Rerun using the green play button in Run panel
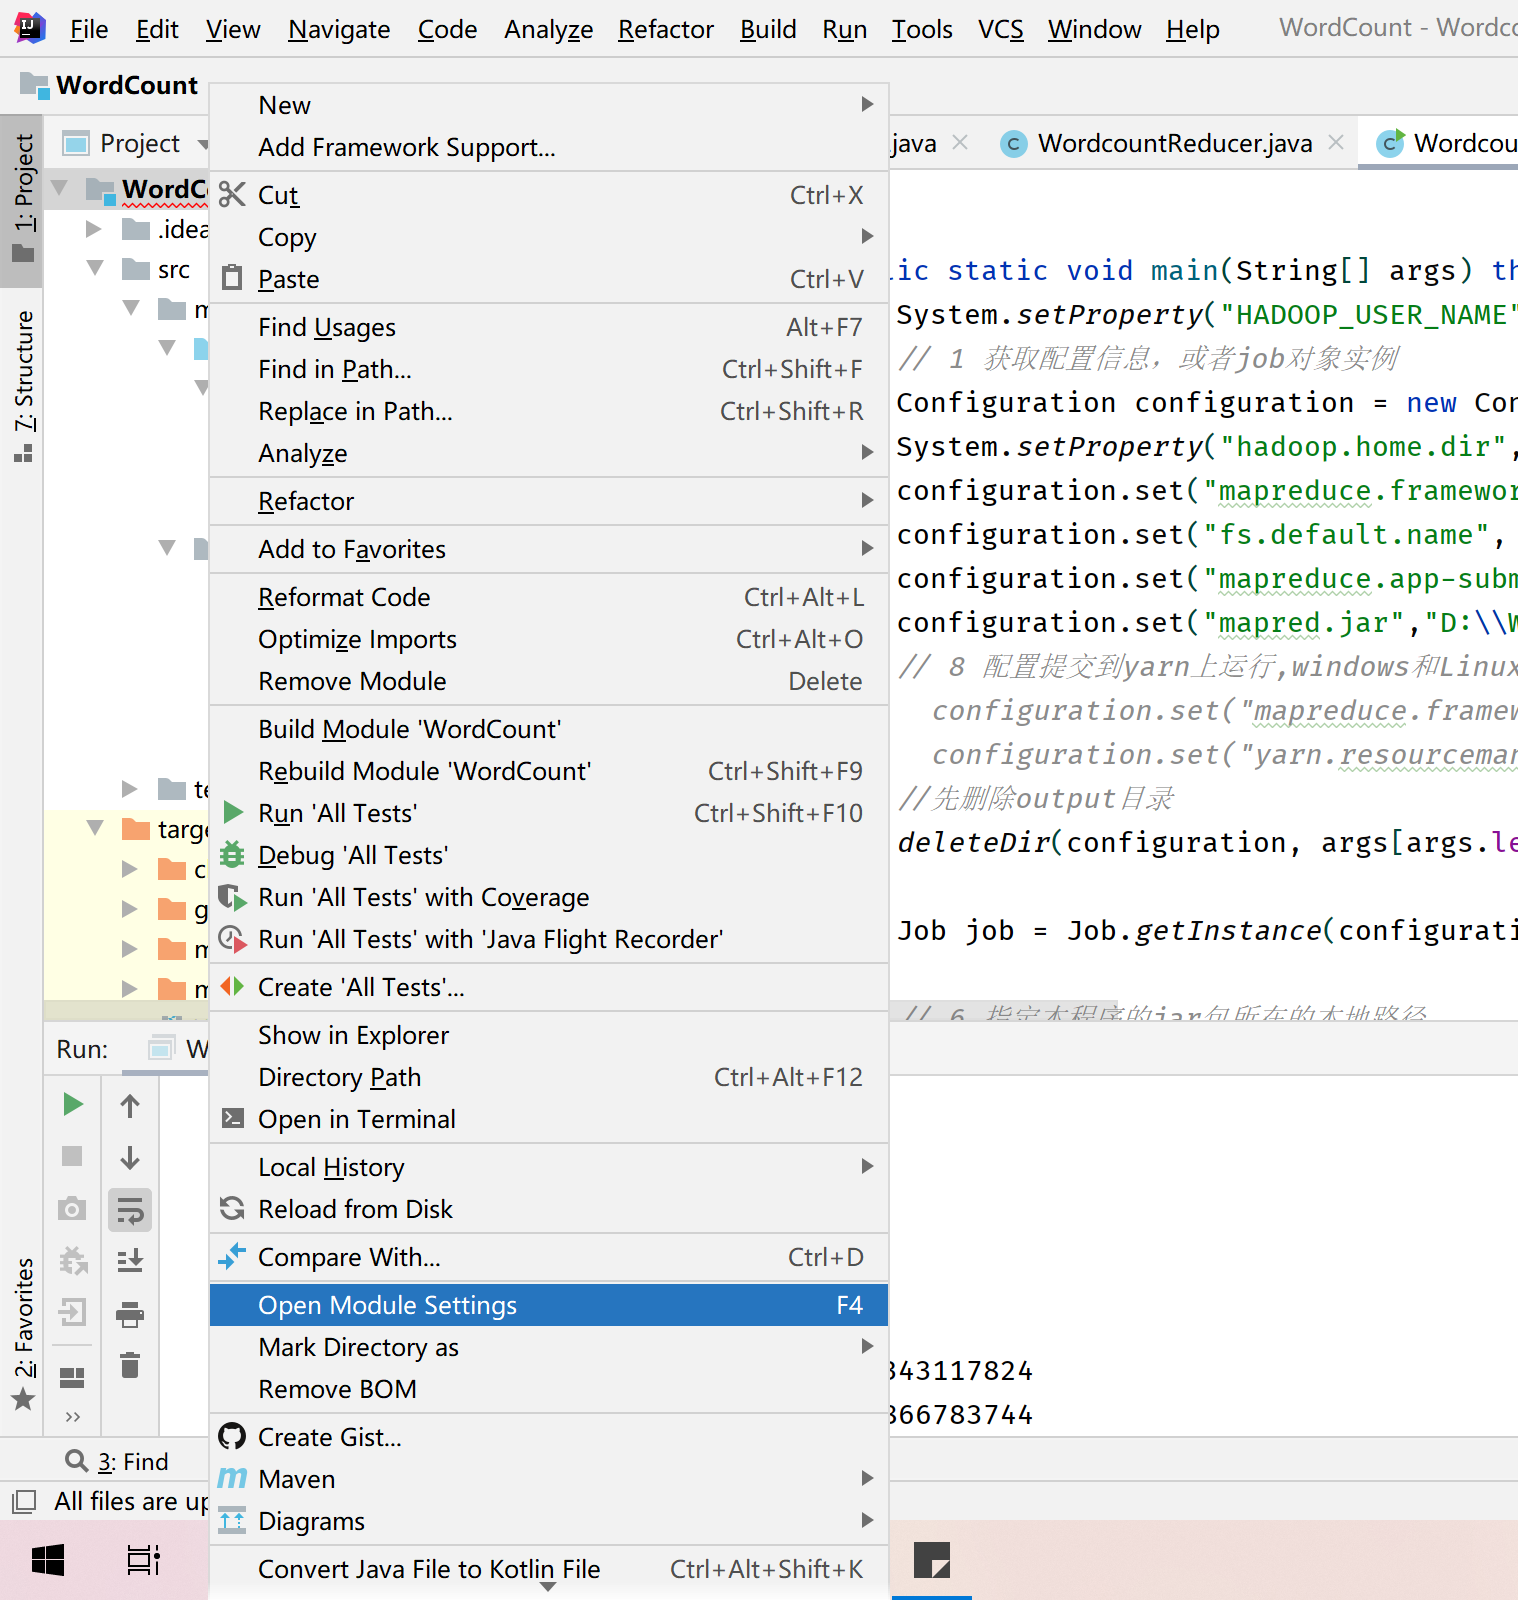The height and width of the screenshot is (1600, 1518). [72, 1104]
